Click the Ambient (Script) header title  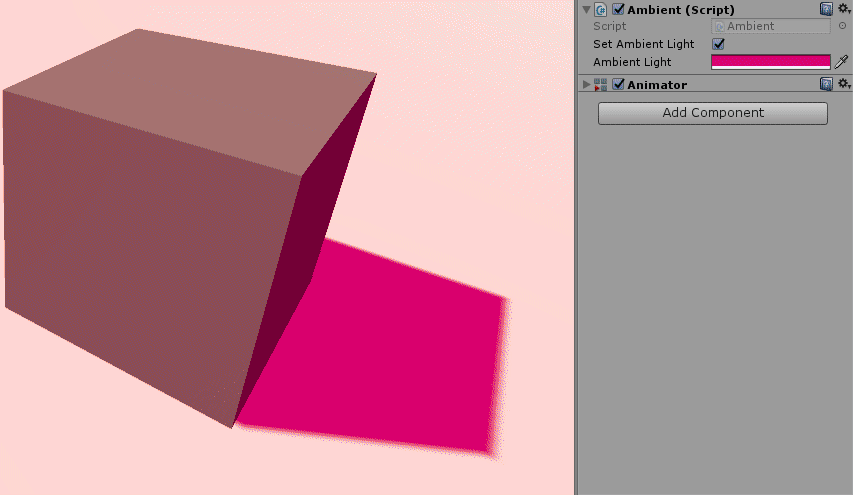click(x=680, y=9)
